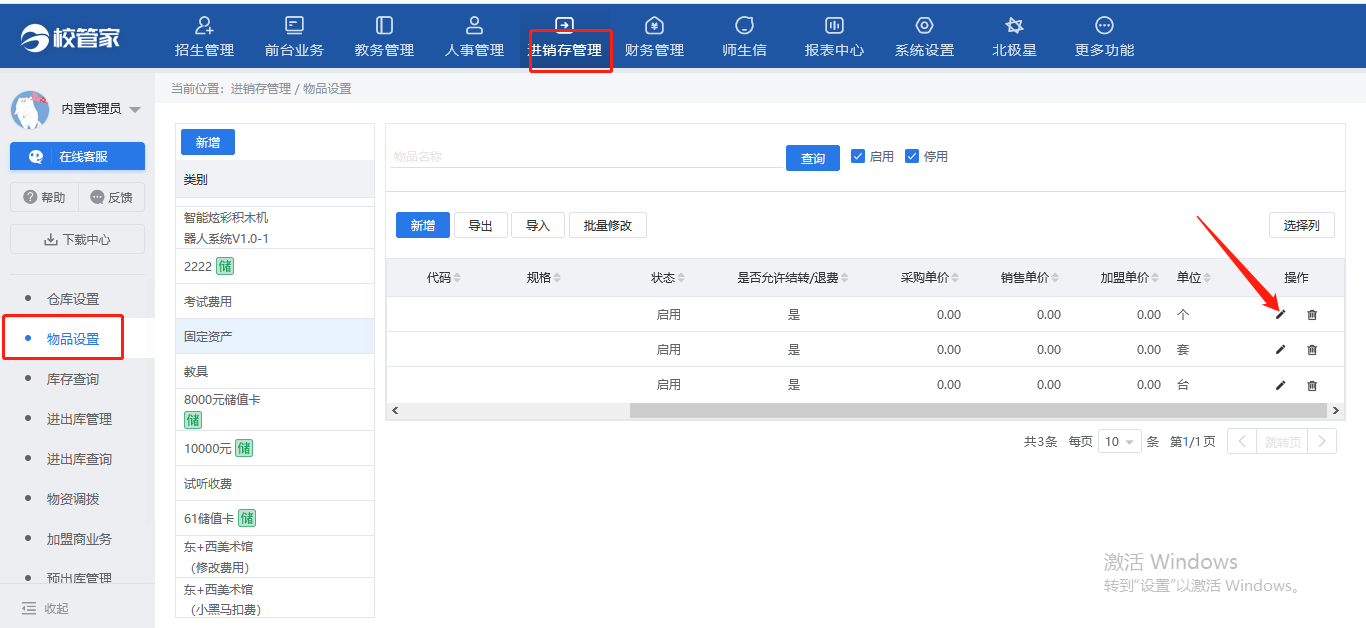Viewport: 1366px width, 628px height.
Task: Open 加盟商业务 in sidebar
Action: pyautogui.click(x=79, y=539)
